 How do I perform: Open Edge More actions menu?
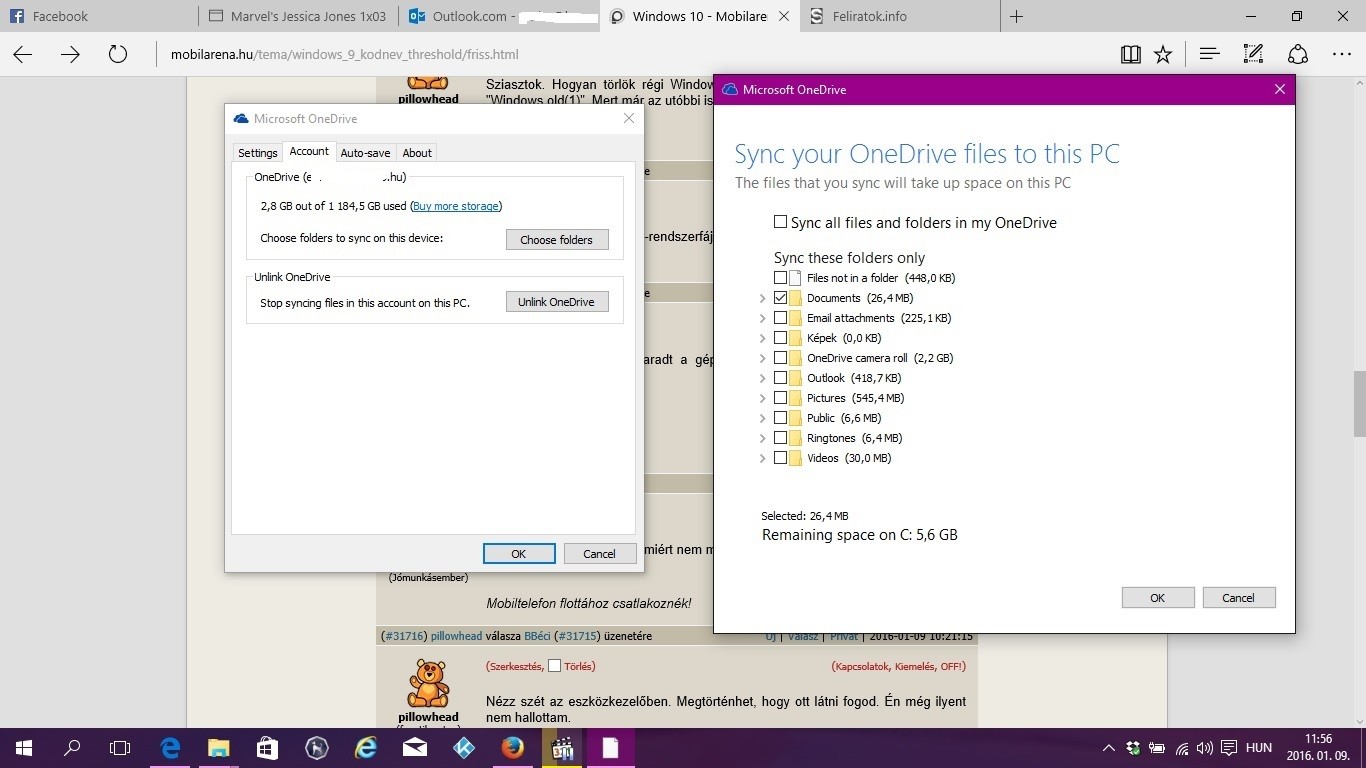point(1342,55)
